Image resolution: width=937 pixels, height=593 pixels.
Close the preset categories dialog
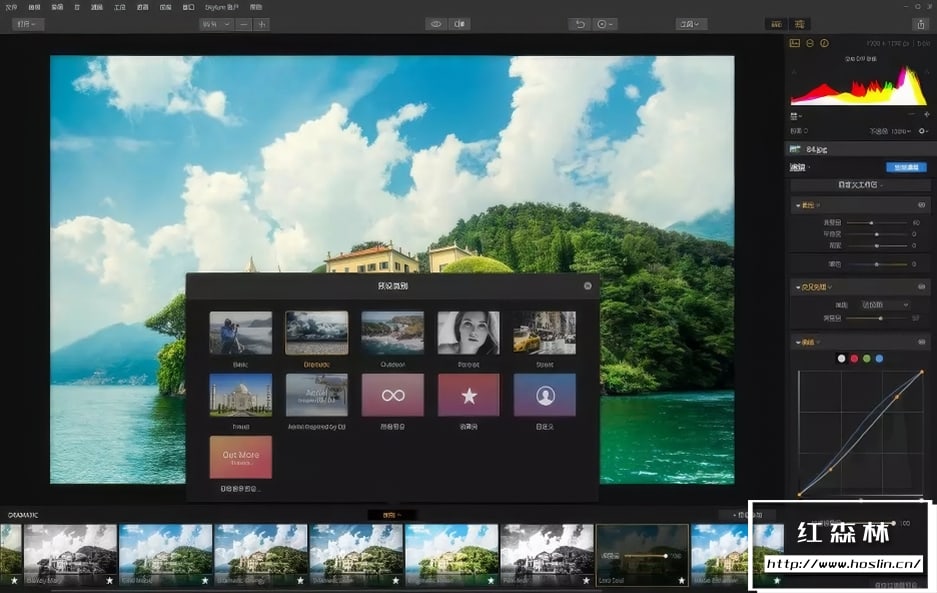click(587, 286)
